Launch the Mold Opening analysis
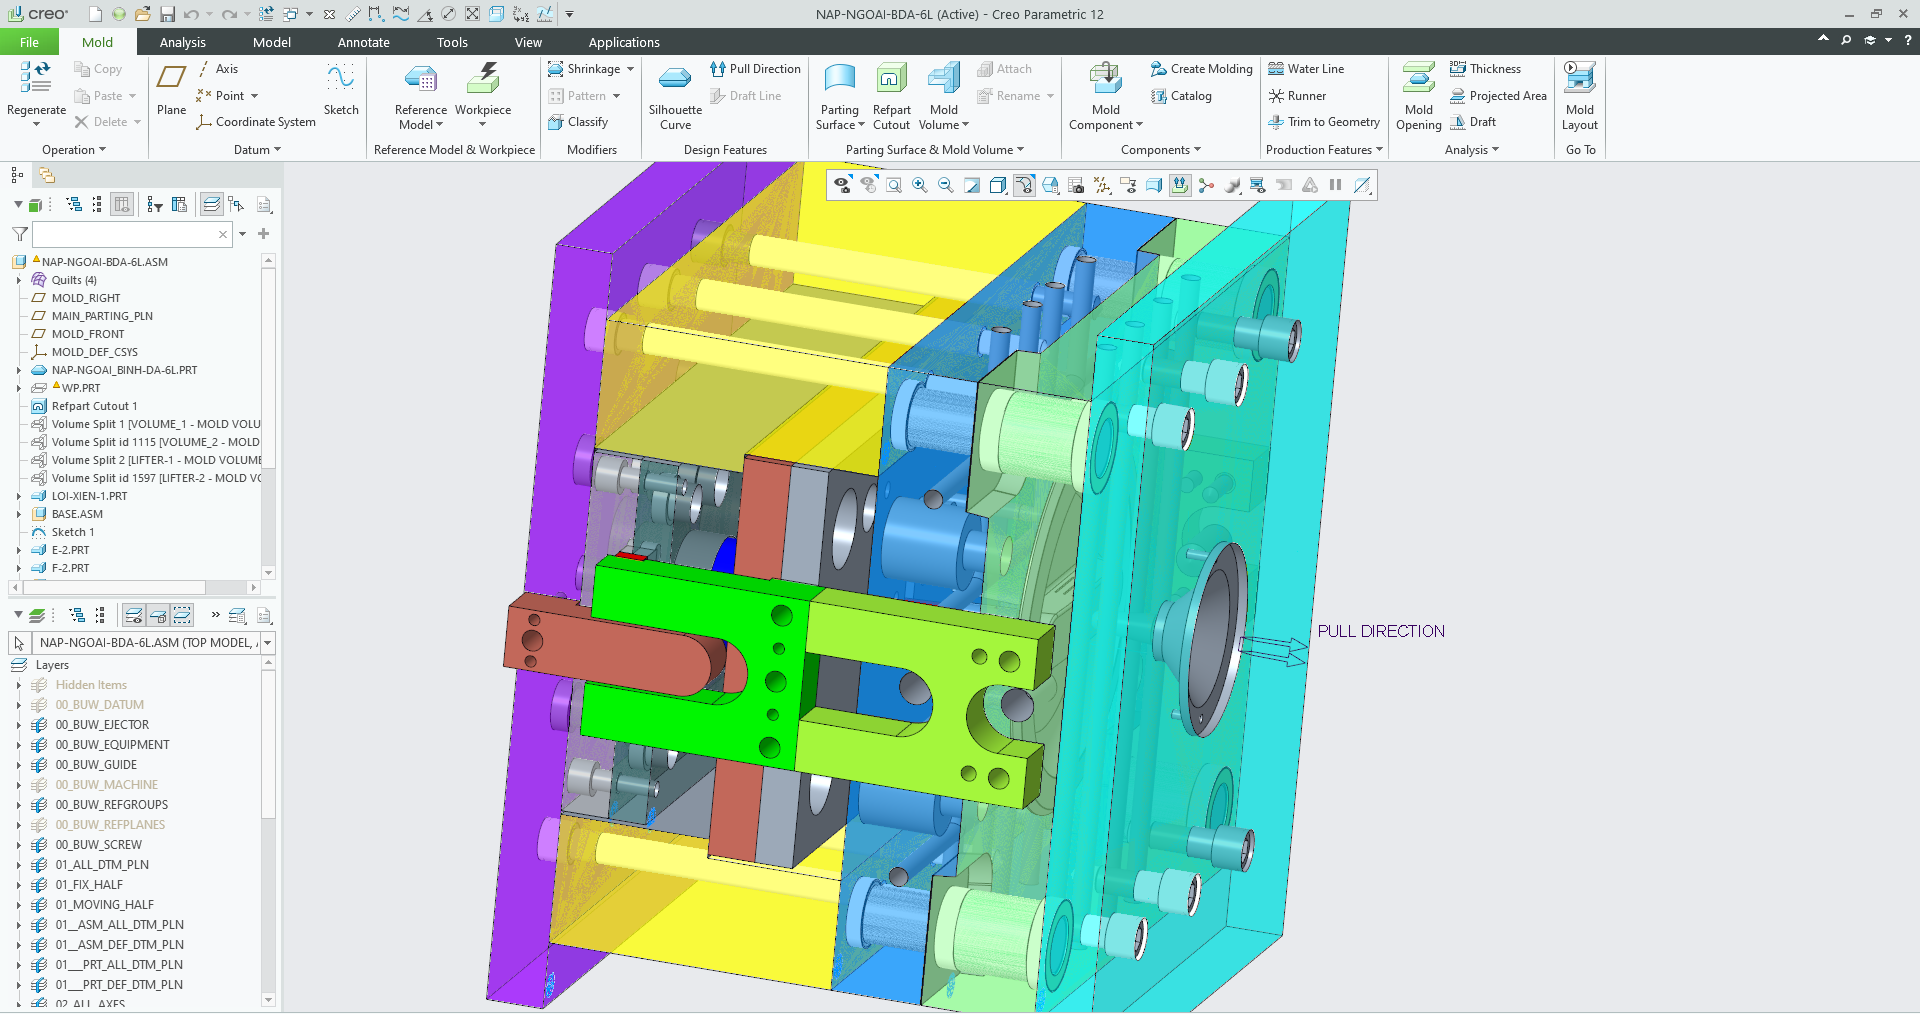This screenshot has height=1014, width=1920. tap(1418, 80)
